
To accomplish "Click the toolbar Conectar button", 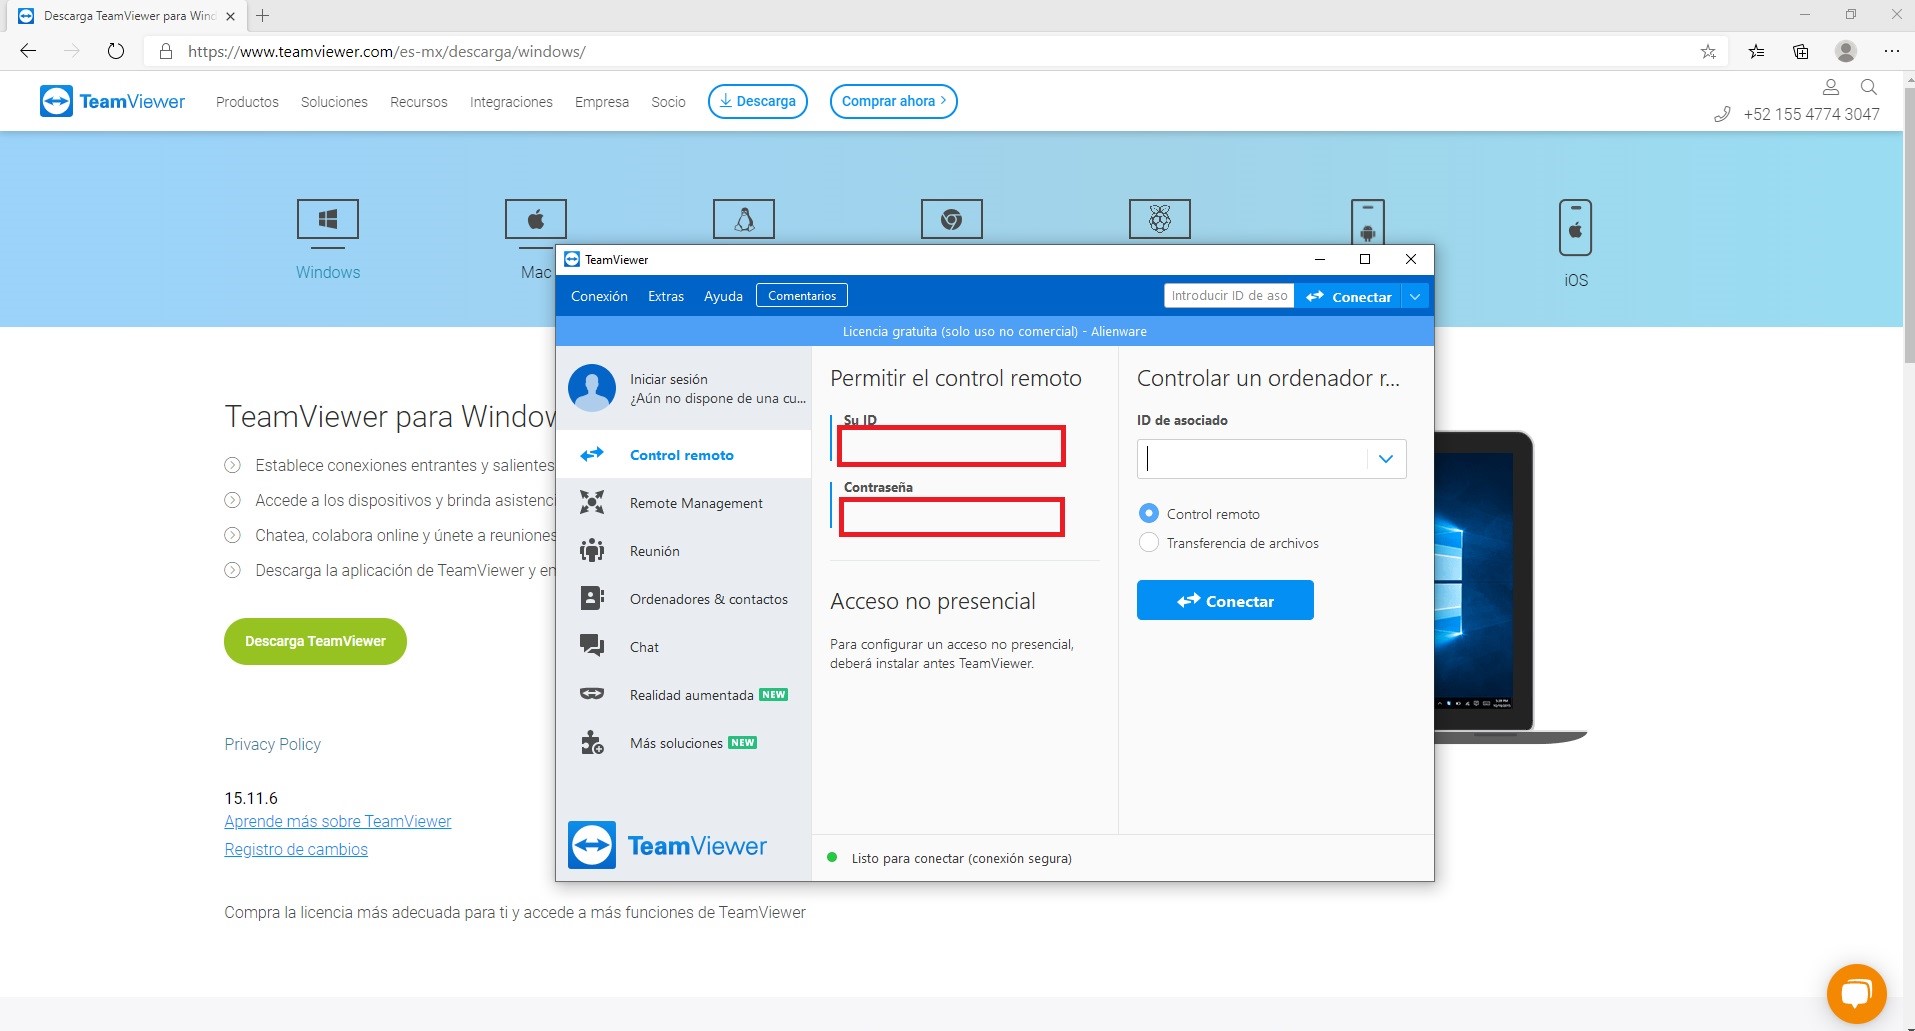I will point(1349,297).
